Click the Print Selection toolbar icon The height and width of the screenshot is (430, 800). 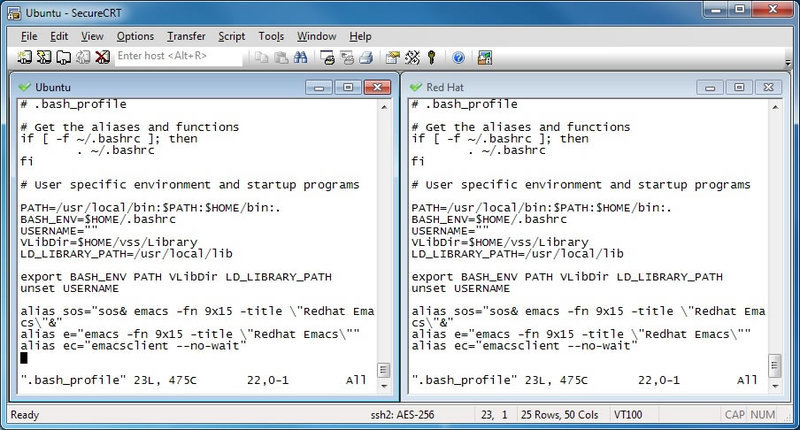tap(347, 58)
